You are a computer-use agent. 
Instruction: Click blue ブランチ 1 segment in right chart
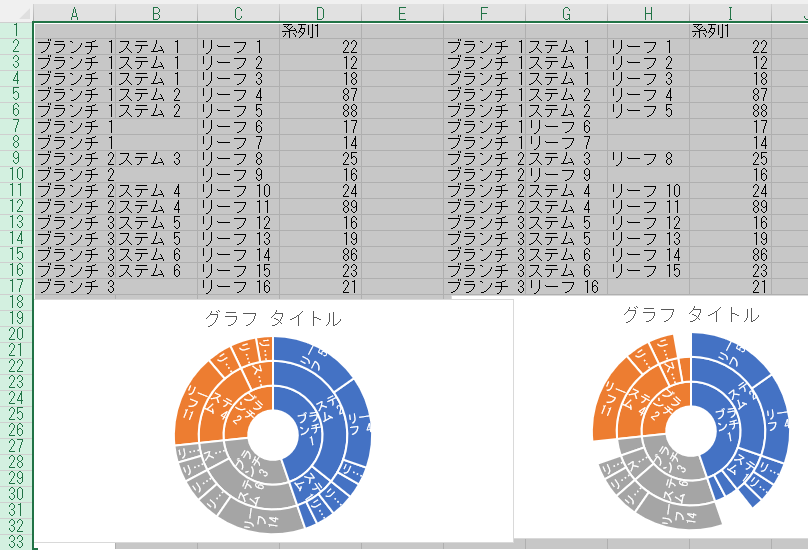[728, 427]
